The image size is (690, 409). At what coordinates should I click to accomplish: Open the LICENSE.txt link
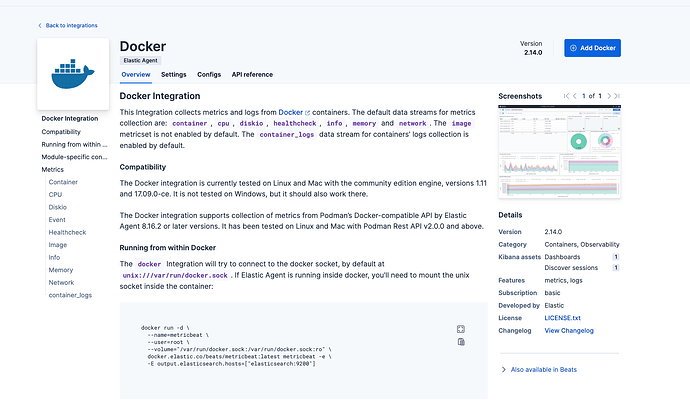pos(562,318)
